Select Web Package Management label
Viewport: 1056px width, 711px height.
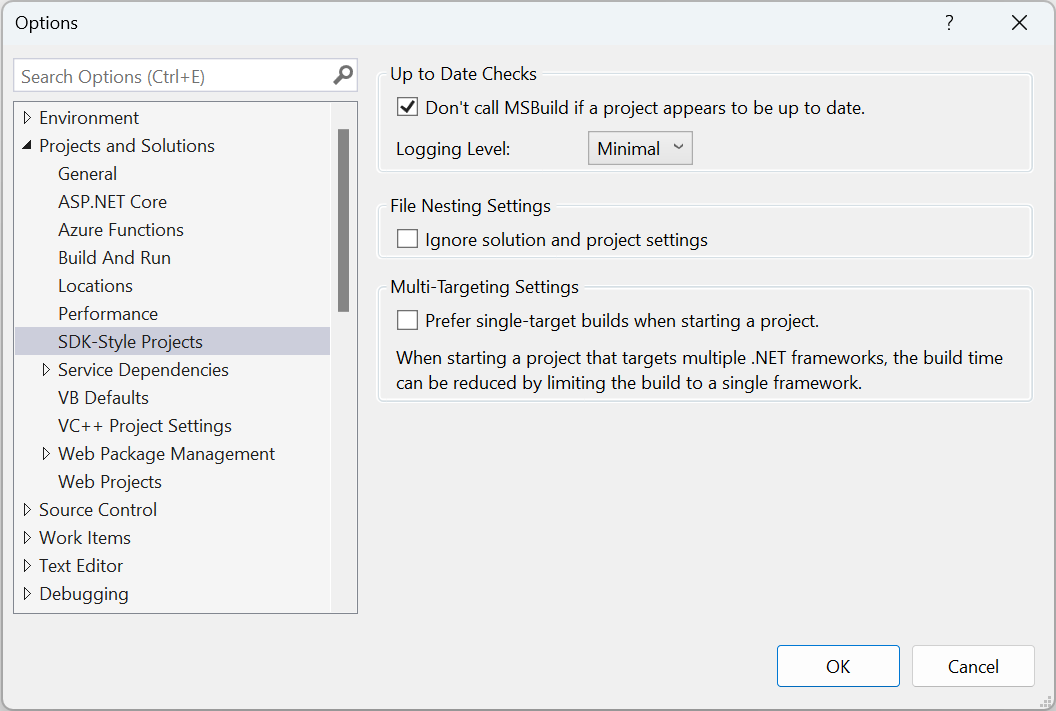coord(166,454)
